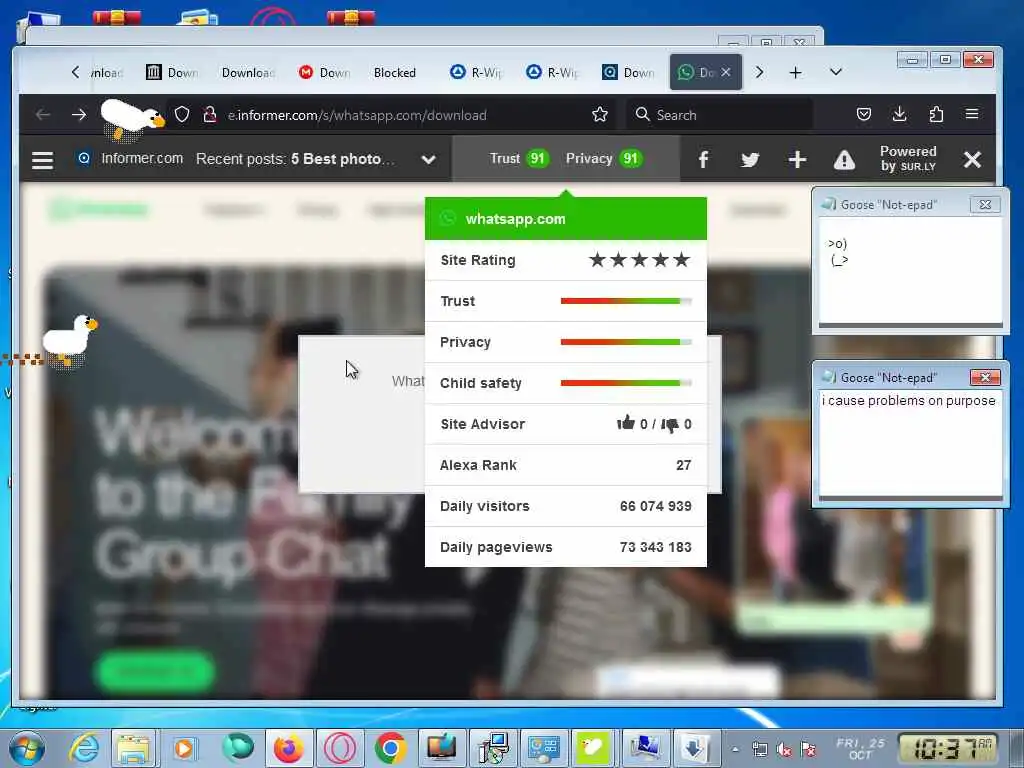Click Daily visitors value 66 074 939
Screen dimensions: 1024x768
(655, 506)
